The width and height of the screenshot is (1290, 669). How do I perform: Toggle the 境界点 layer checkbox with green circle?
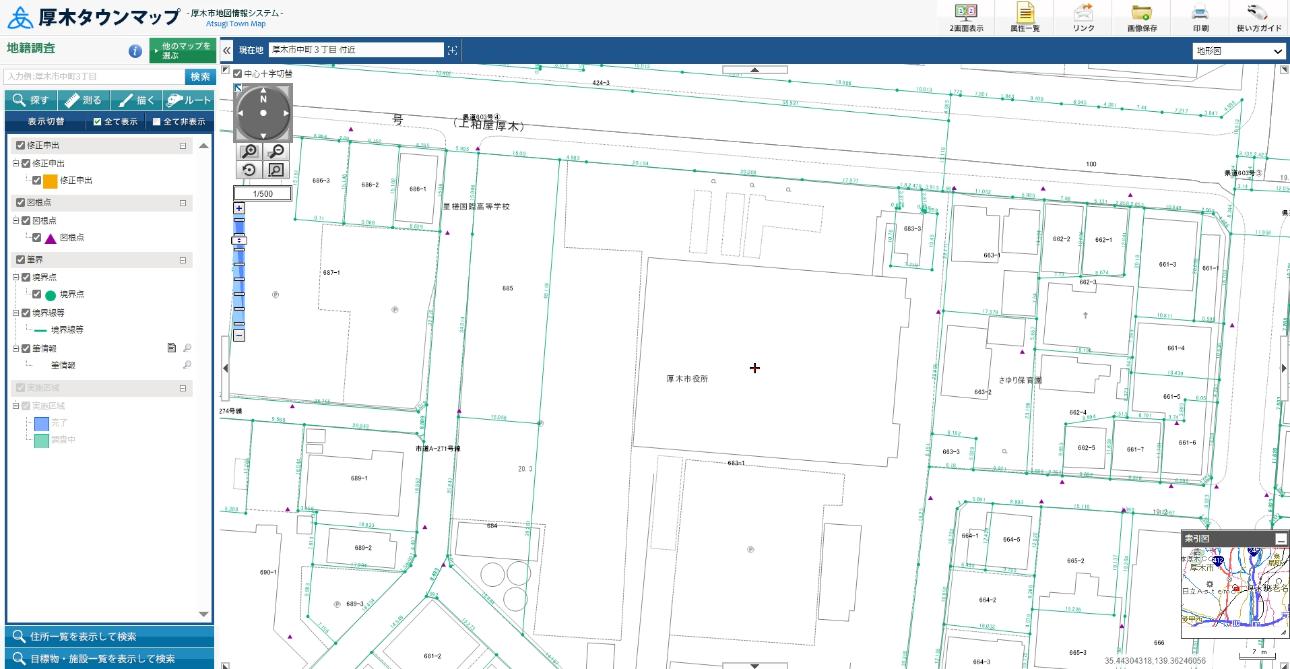[36, 295]
